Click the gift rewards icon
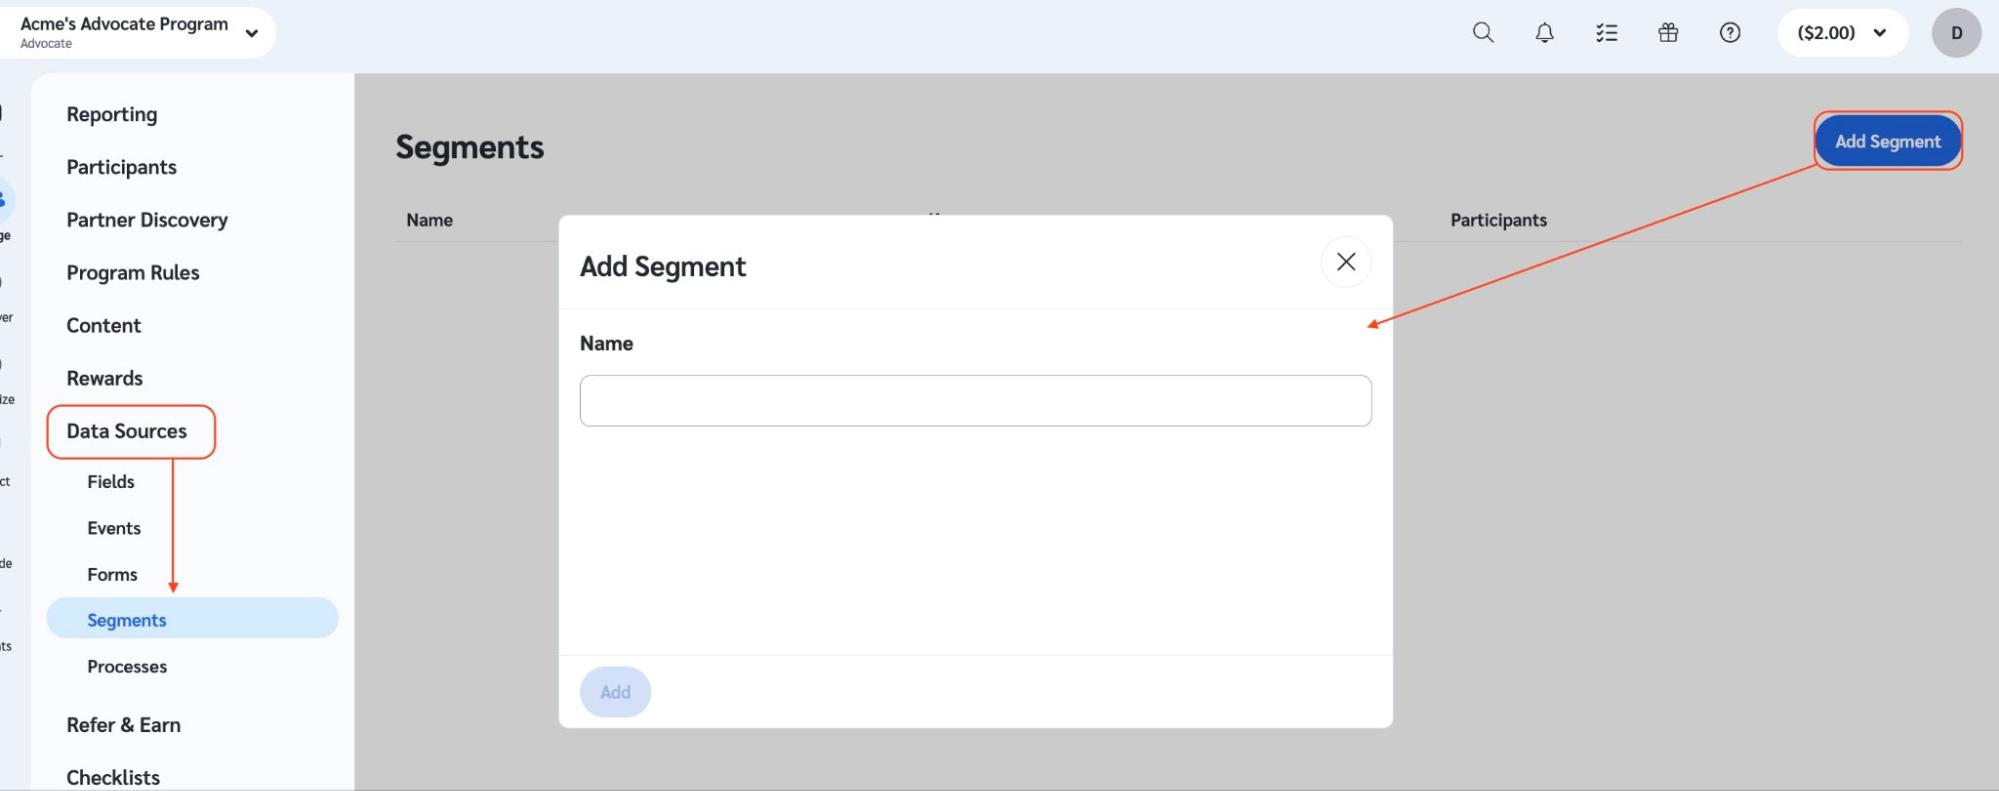The height and width of the screenshot is (791, 1999). [1668, 32]
